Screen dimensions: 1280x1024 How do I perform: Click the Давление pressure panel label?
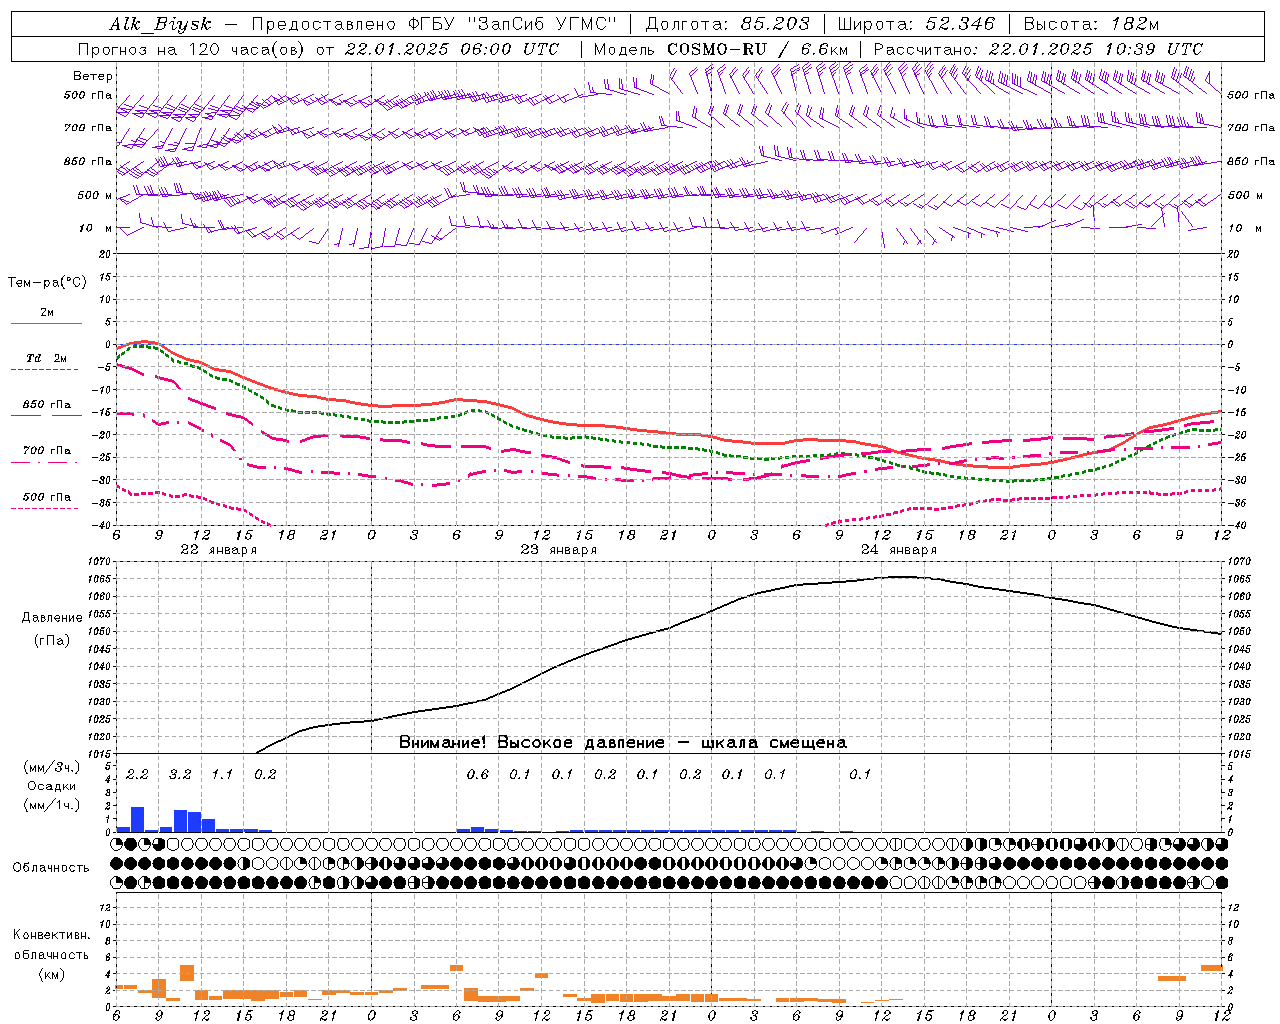(x=52, y=618)
